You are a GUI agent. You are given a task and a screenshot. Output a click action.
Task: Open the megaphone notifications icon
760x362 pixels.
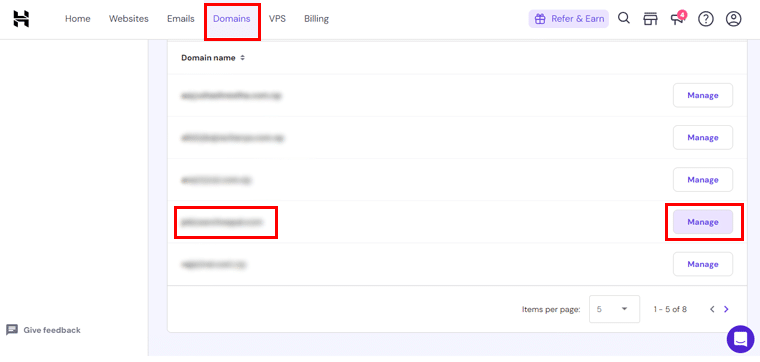(678, 18)
